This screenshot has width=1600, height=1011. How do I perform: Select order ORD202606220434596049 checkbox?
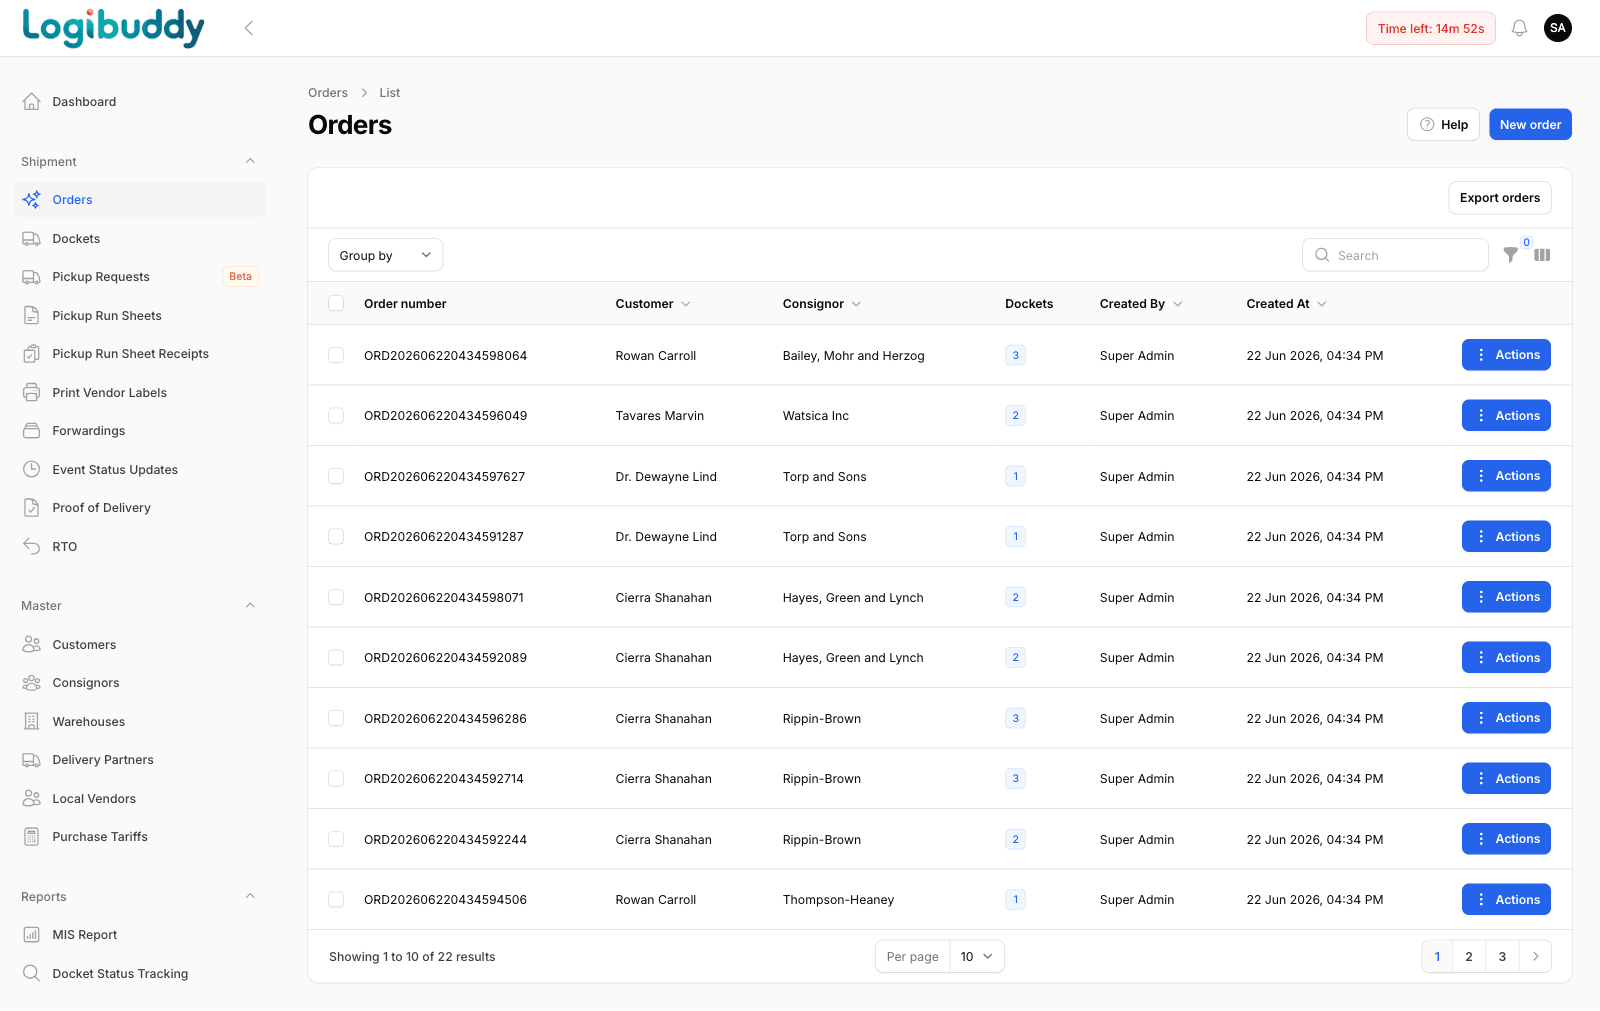tap(336, 416)
